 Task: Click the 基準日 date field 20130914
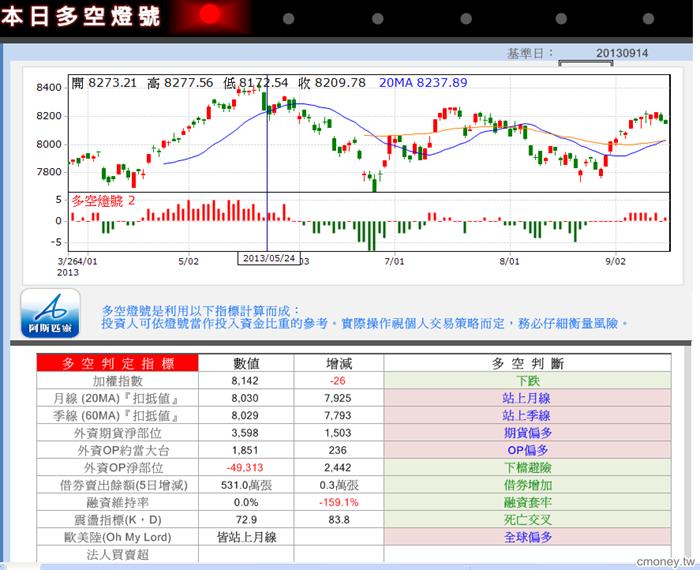622,54
